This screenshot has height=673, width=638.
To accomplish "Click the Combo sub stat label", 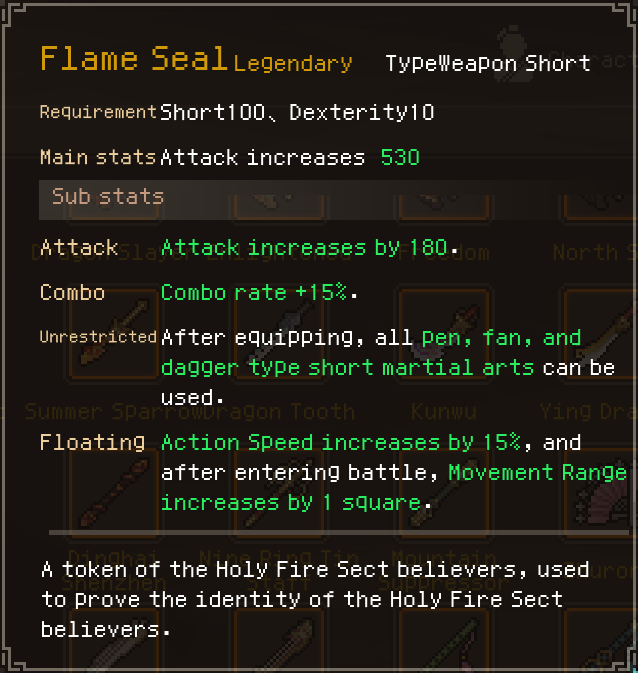I will pos(72,293).
